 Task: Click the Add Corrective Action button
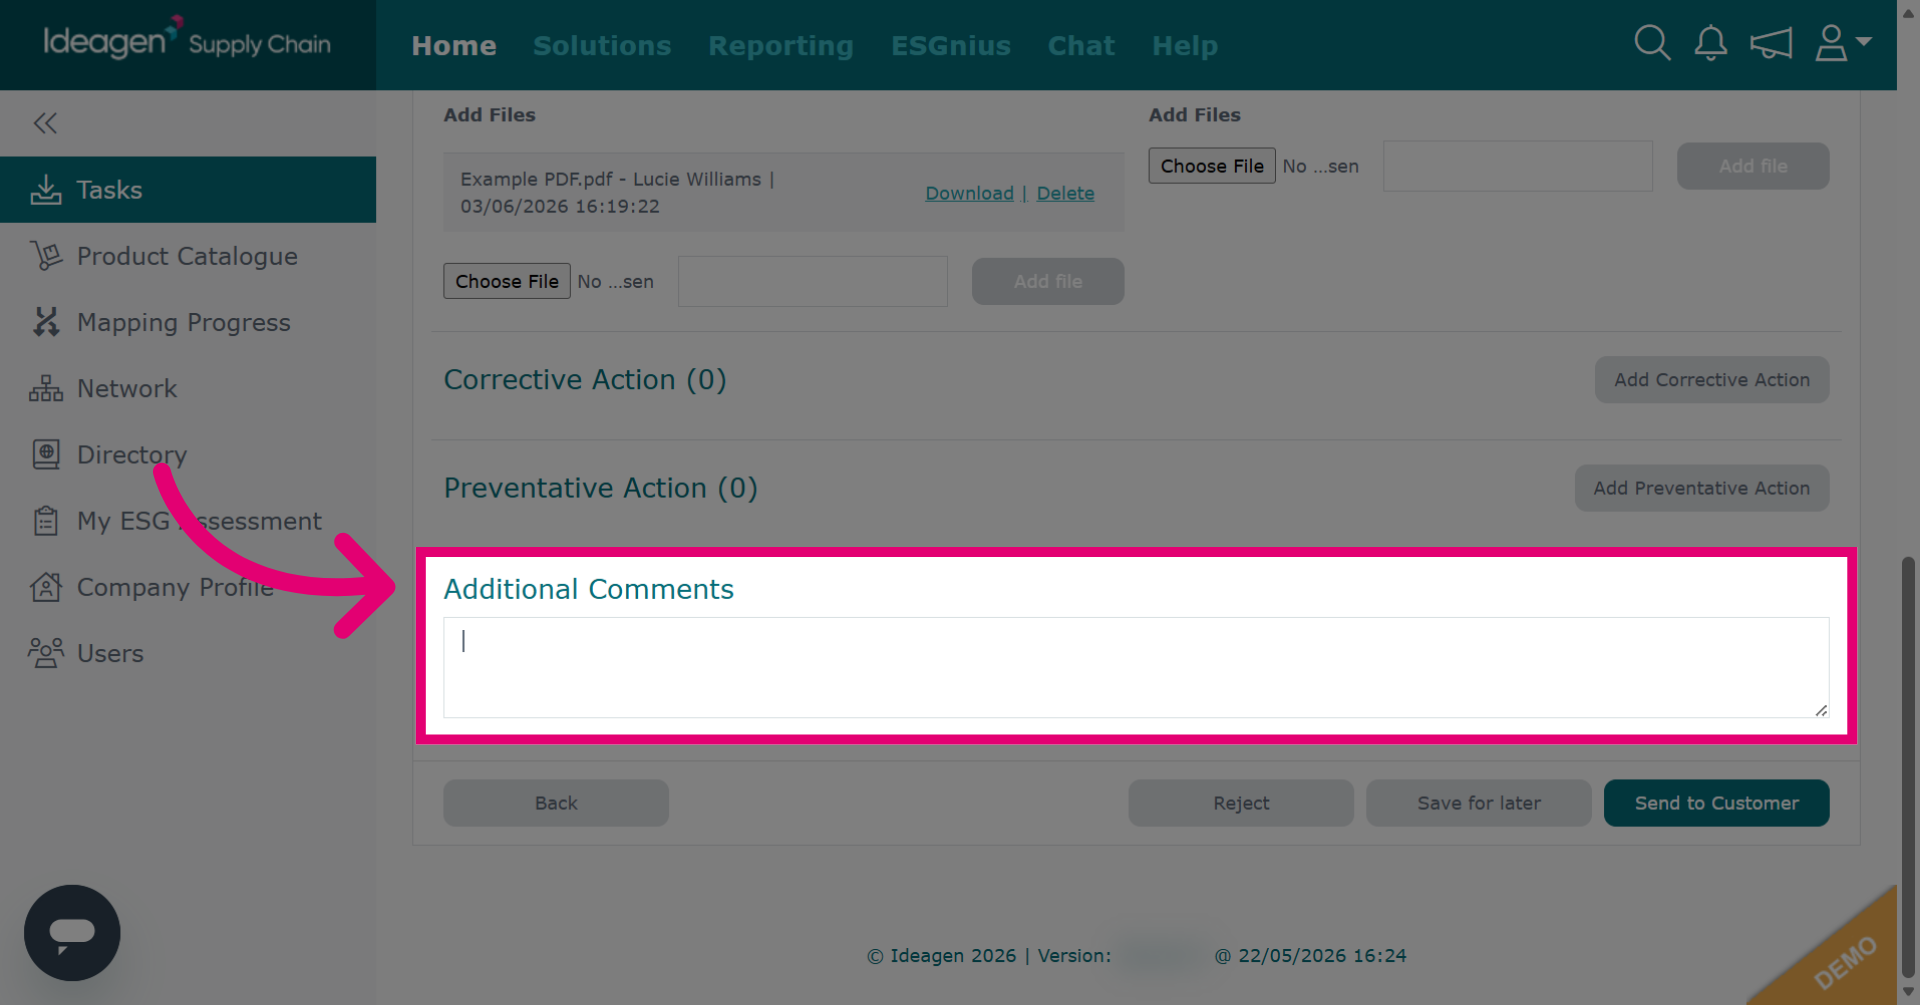pyautogui.click(x=1711, y=380)
